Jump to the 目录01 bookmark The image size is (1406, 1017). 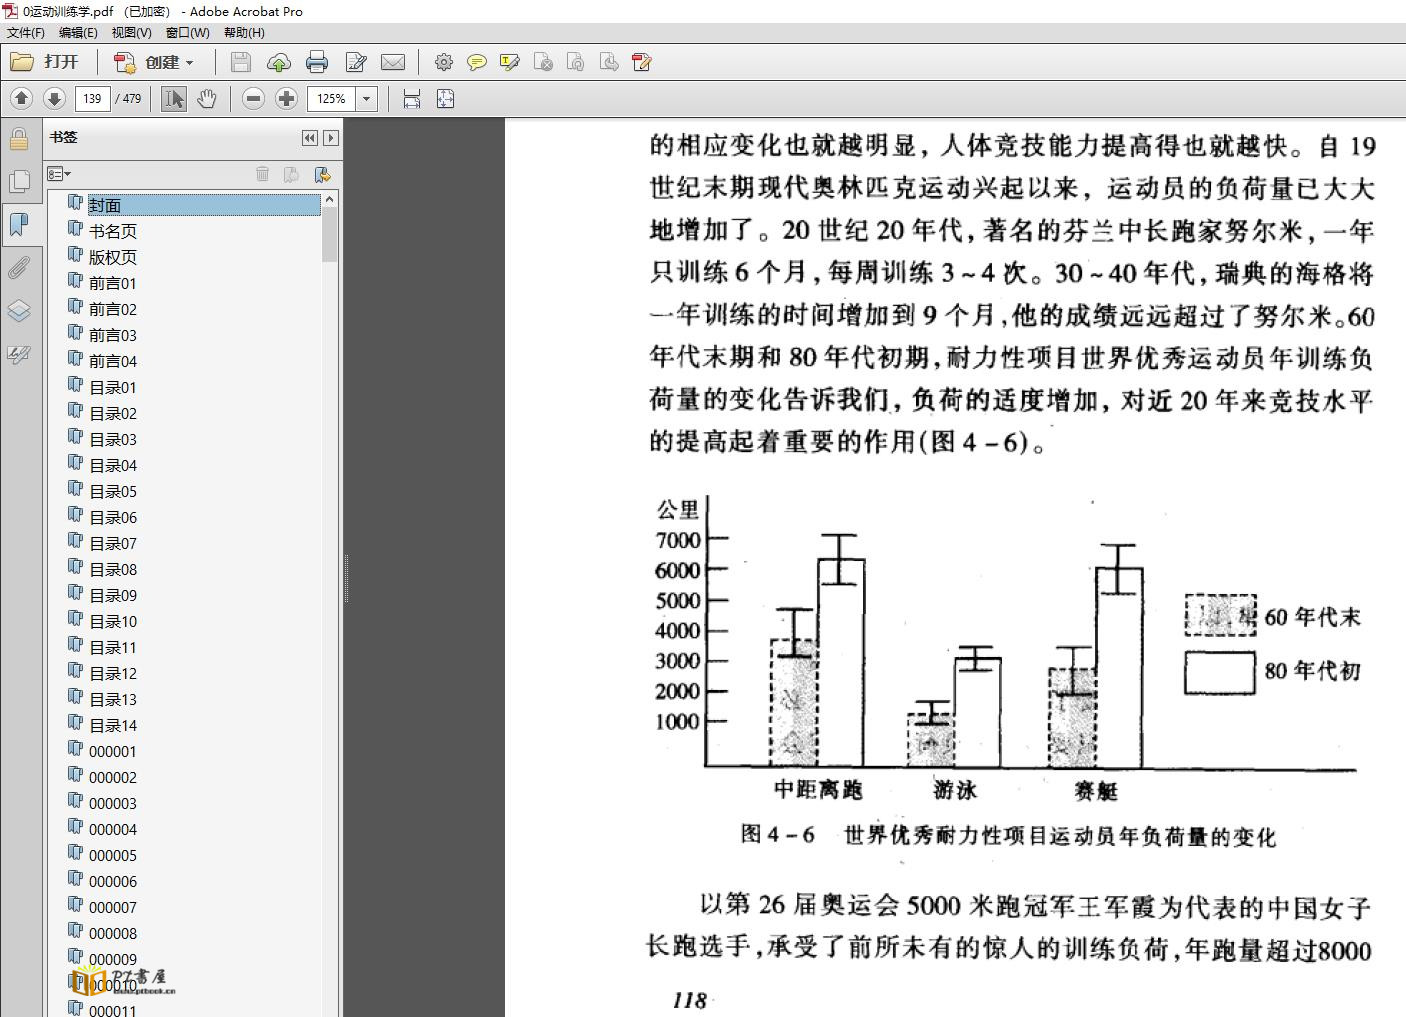coord(113,387)
